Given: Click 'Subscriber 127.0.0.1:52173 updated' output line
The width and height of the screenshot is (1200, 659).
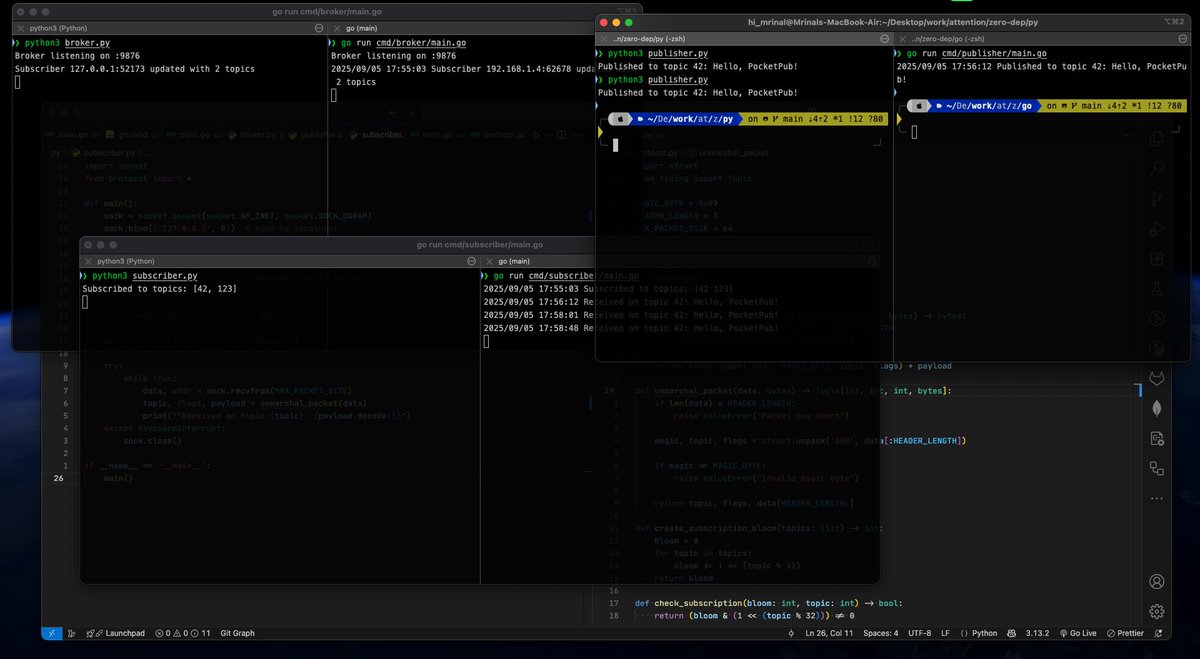Looking at the screenshot, I should coord(134,69).
